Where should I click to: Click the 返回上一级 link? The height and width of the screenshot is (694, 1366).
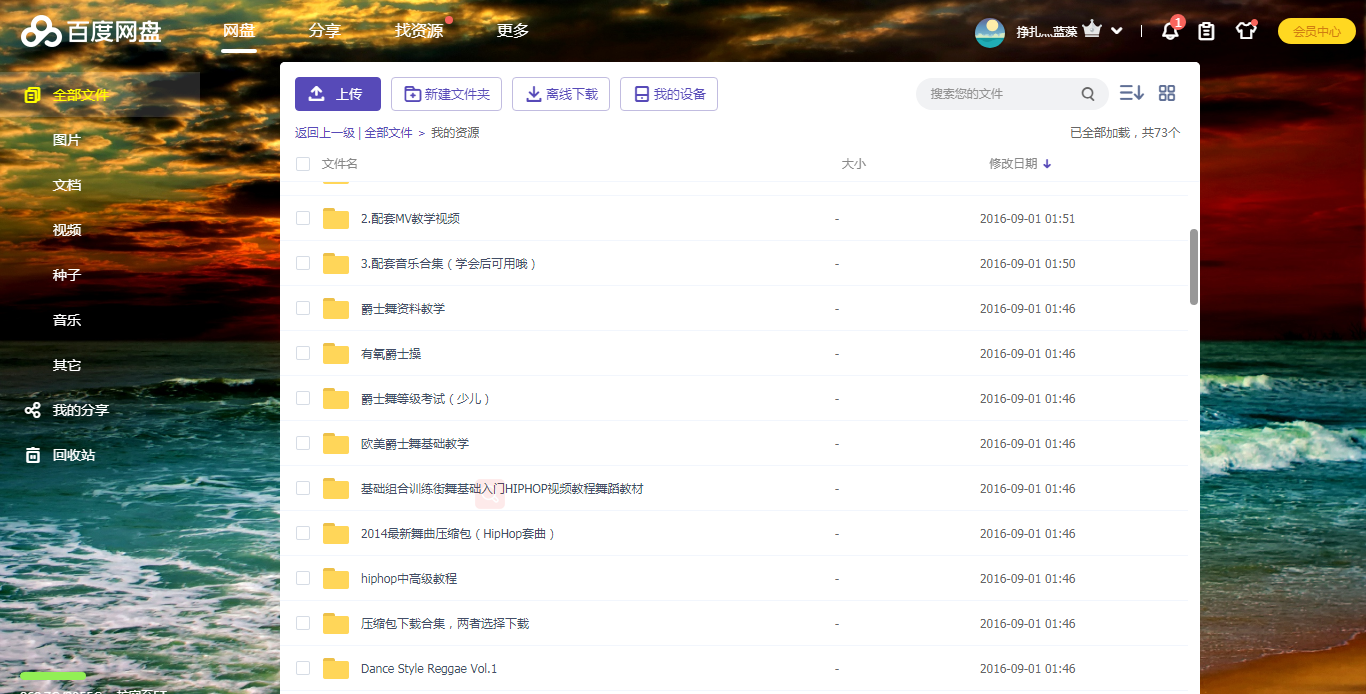[x=325, y=132]
